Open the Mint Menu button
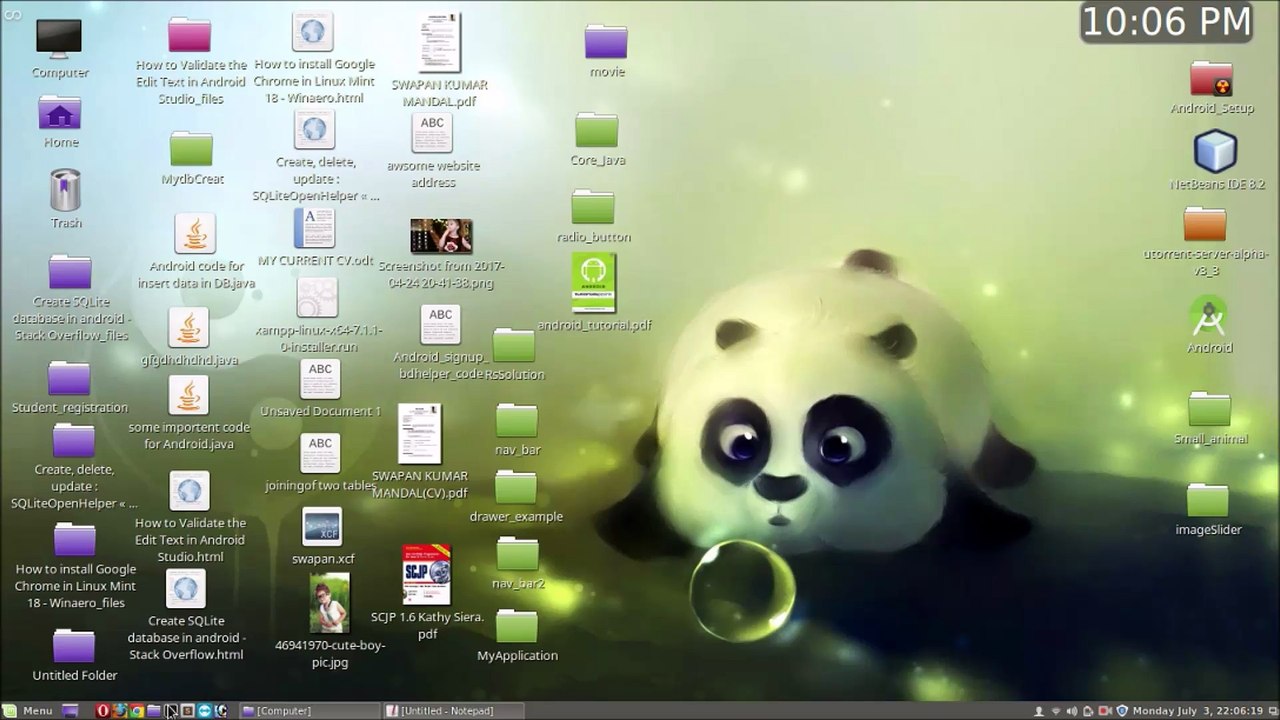Image resolution: width=1280 pixels, height=720 pixels. [28, 711]
